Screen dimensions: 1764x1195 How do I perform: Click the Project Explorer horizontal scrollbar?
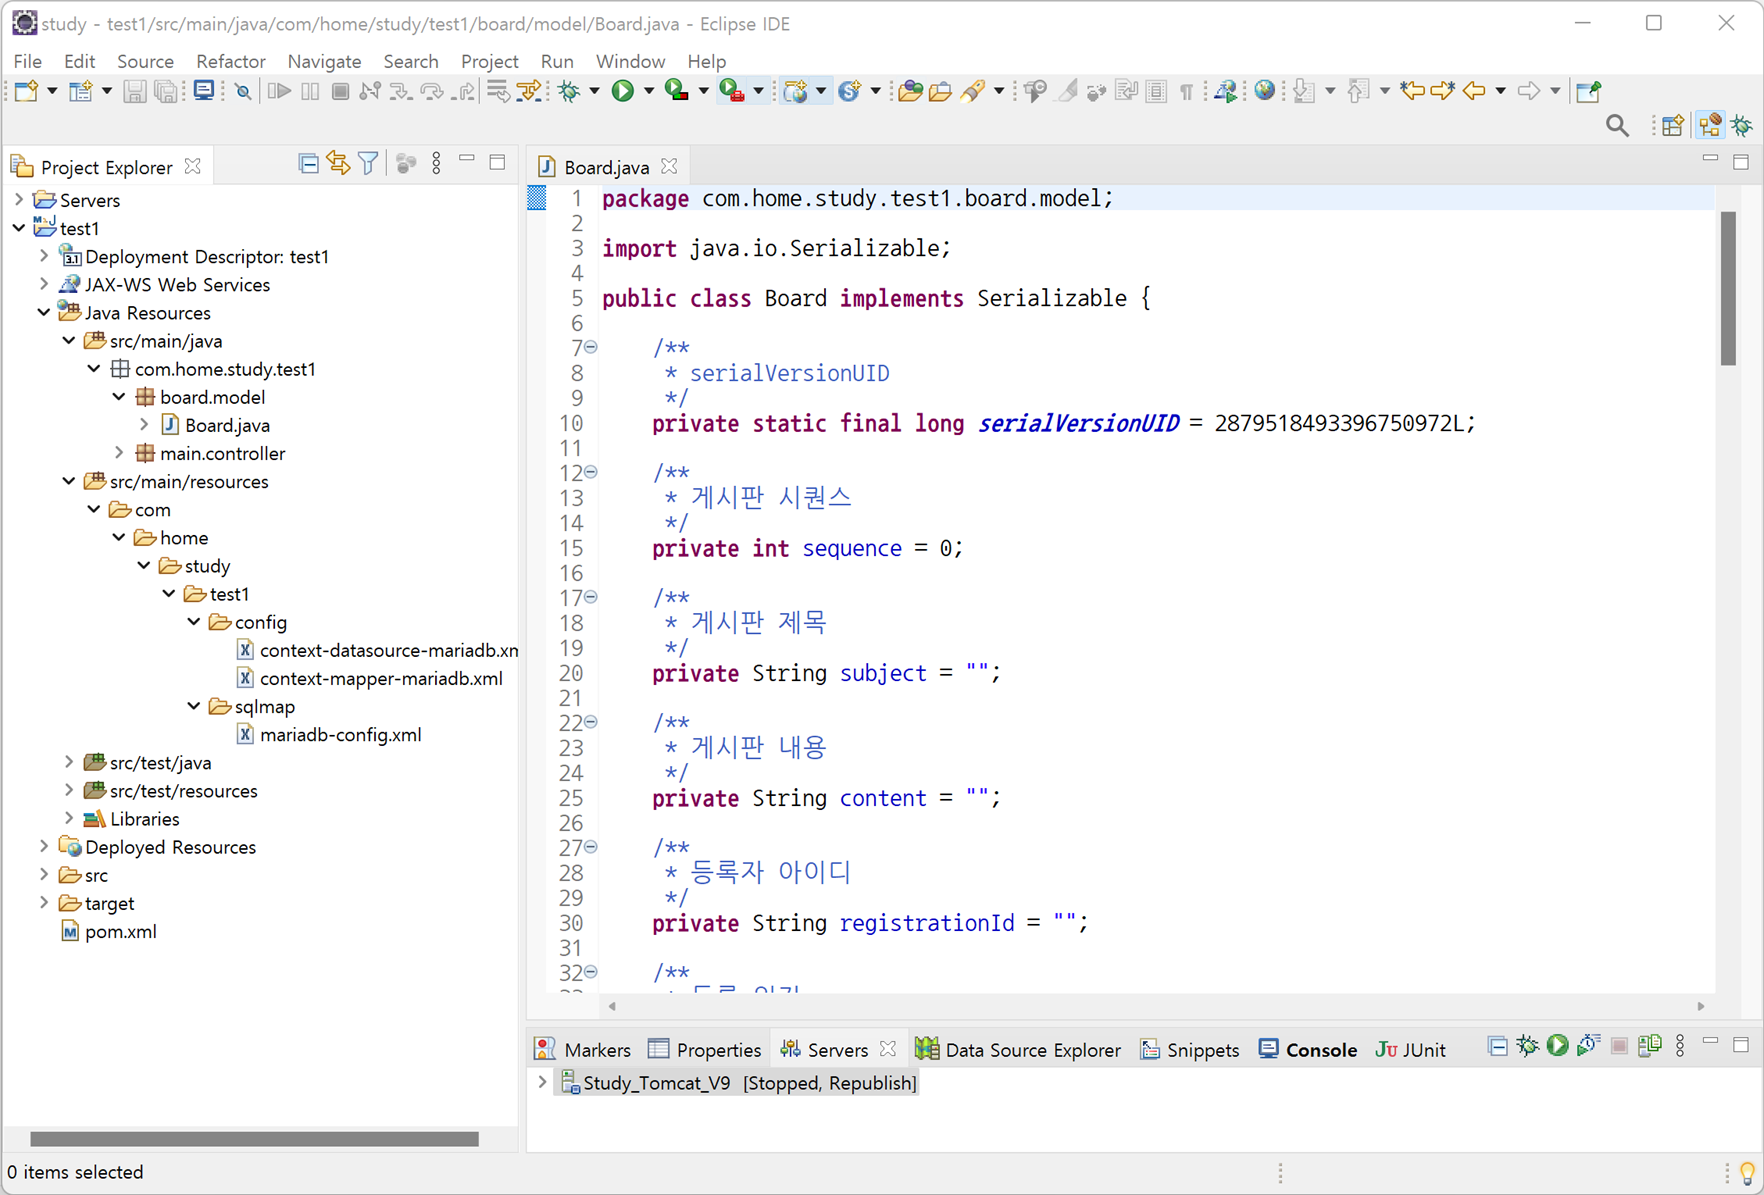pyautogui.click(x=254, y=1139)
